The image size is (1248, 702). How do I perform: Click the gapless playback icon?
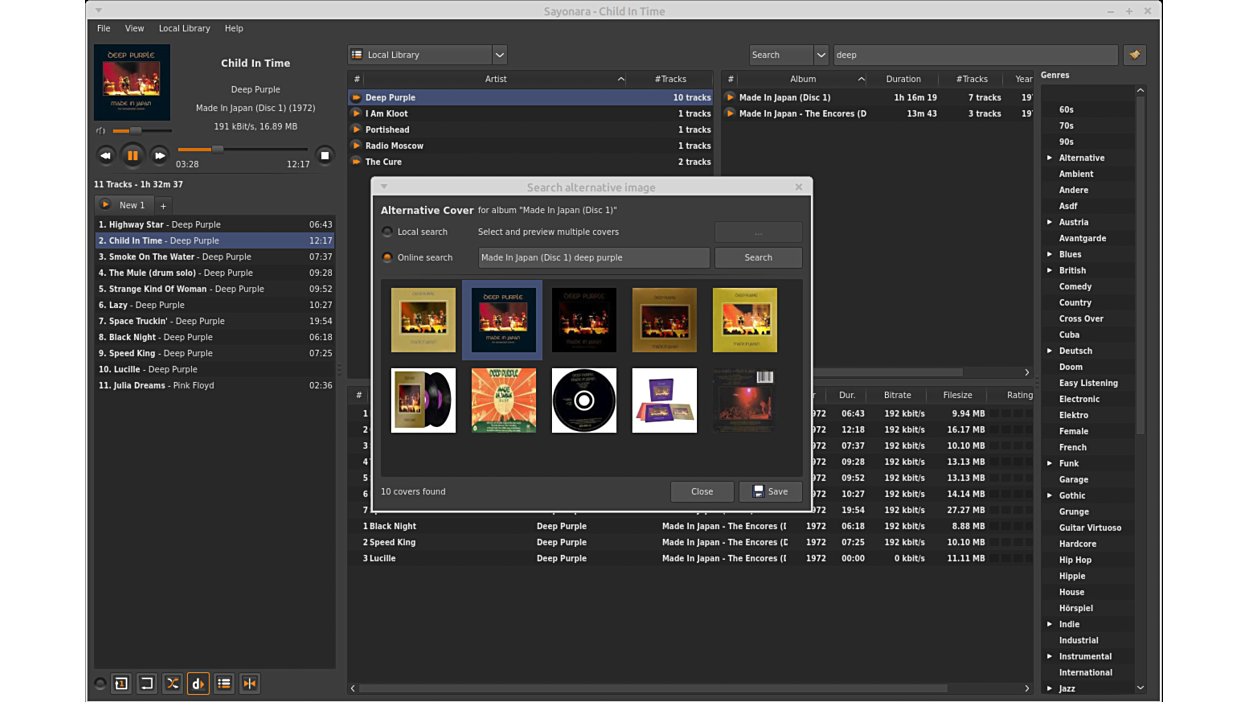(250, 684)
